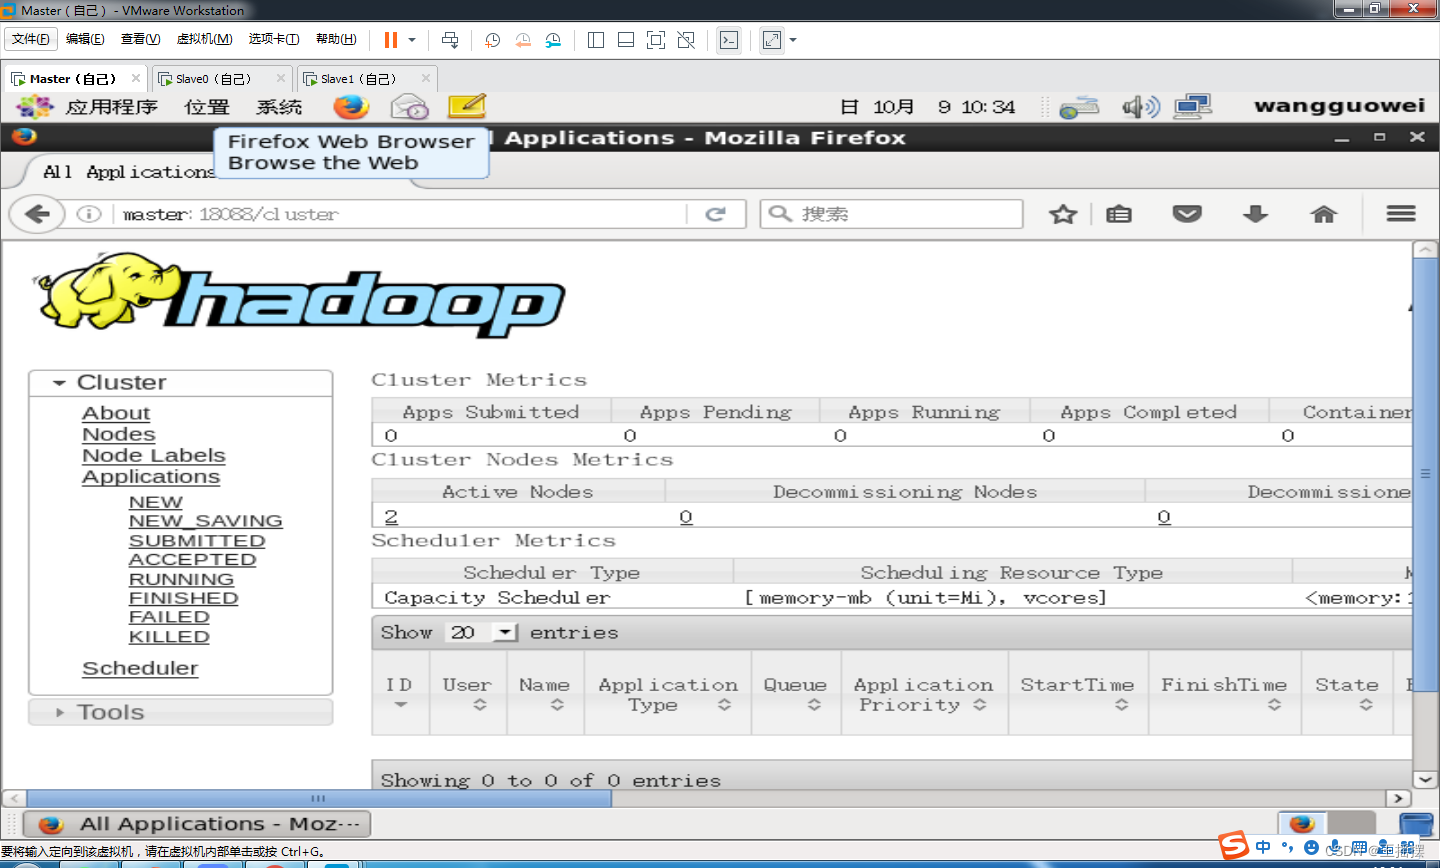
Task: Filter applications by RUNNING state
Action: (181, 579)
